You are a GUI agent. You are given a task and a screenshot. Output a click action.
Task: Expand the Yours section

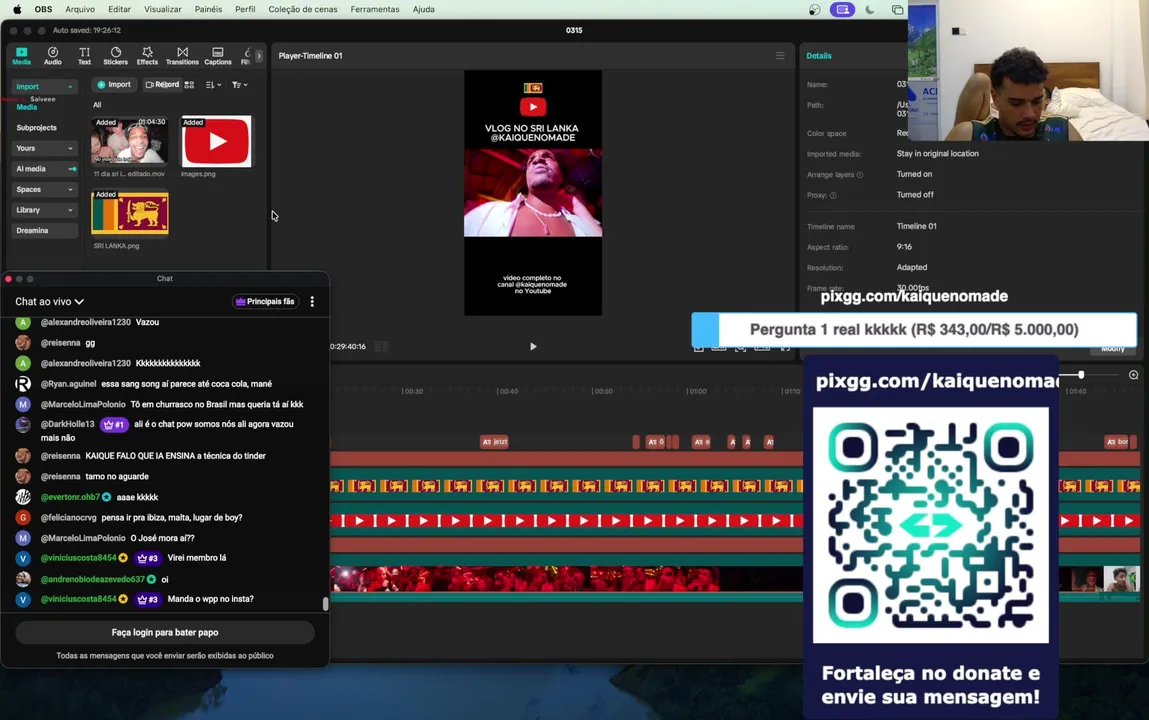[44, 148]
